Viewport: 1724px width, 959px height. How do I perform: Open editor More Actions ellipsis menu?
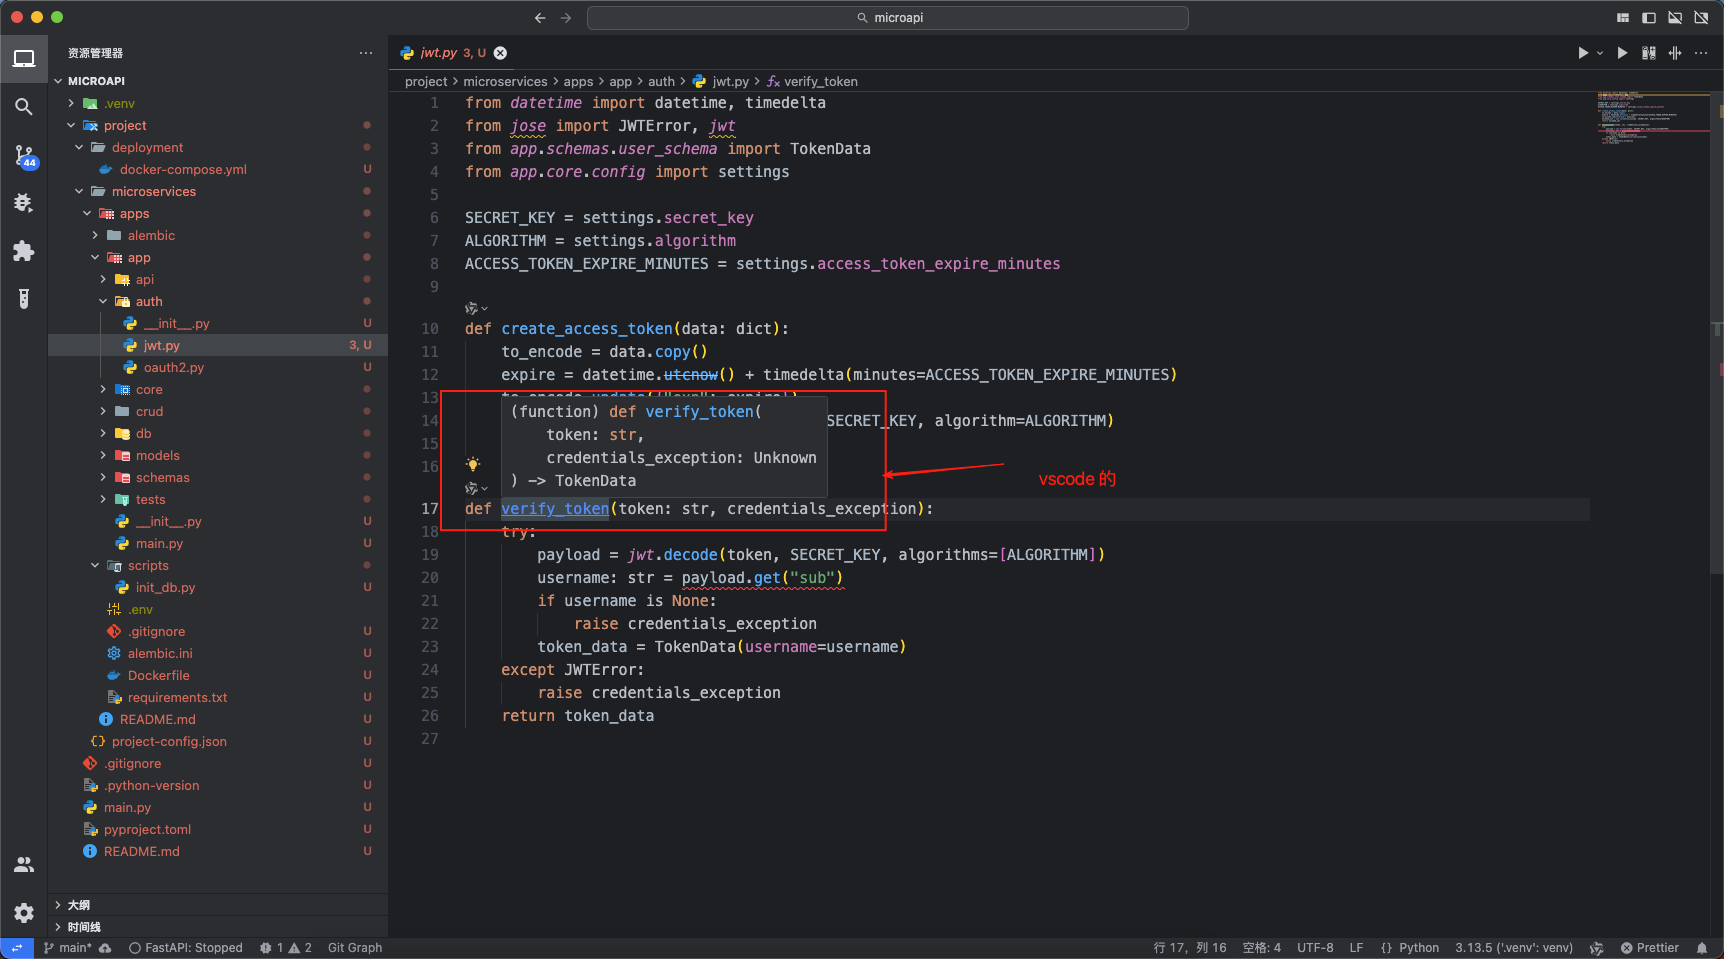click(1701, 53)
